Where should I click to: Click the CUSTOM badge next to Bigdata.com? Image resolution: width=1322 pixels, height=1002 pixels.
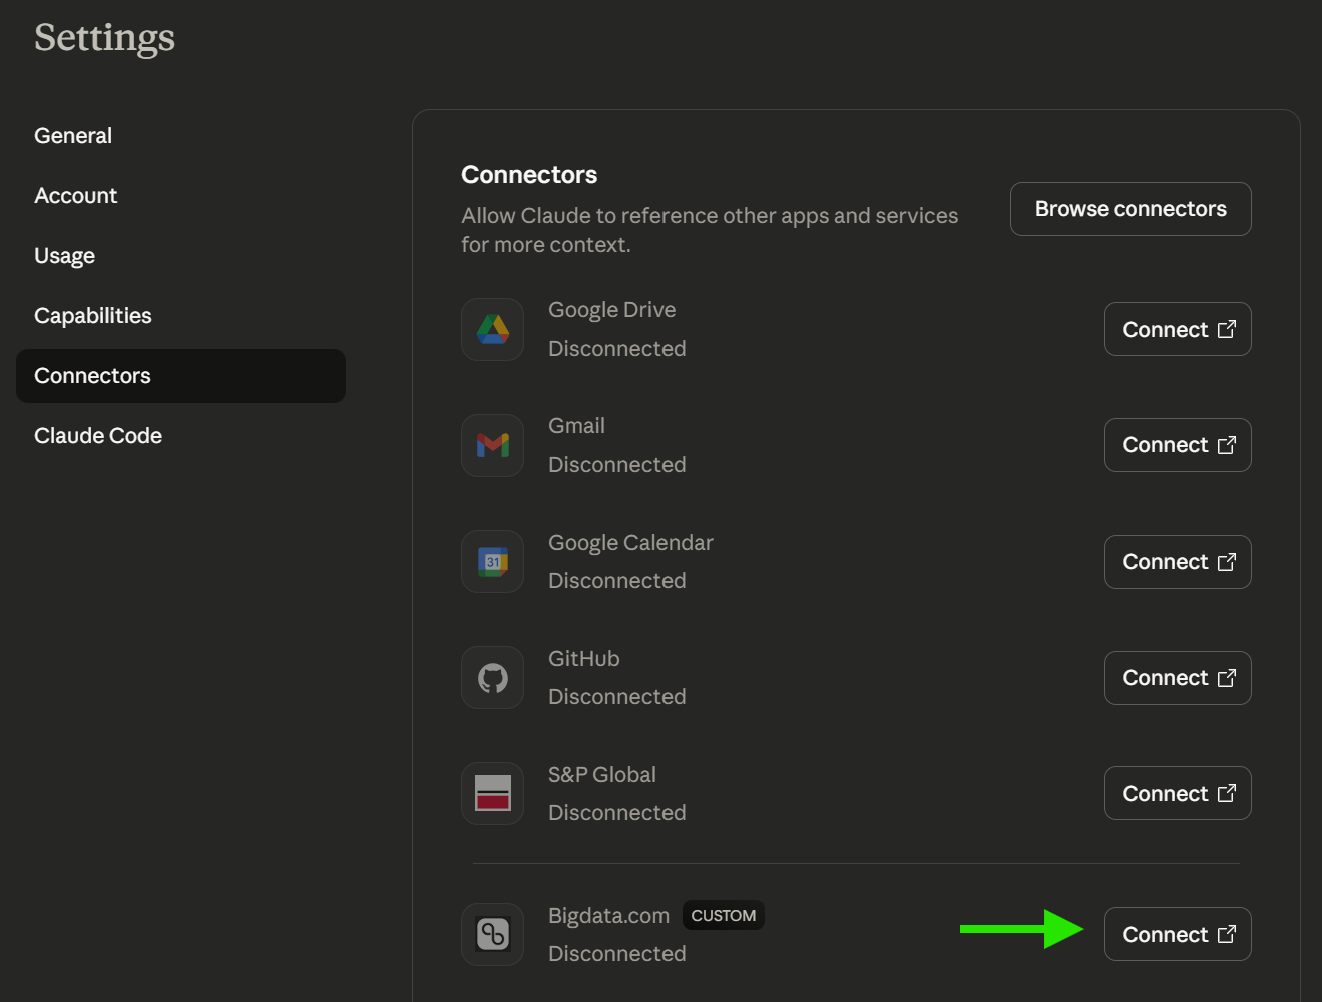[723, 914]
